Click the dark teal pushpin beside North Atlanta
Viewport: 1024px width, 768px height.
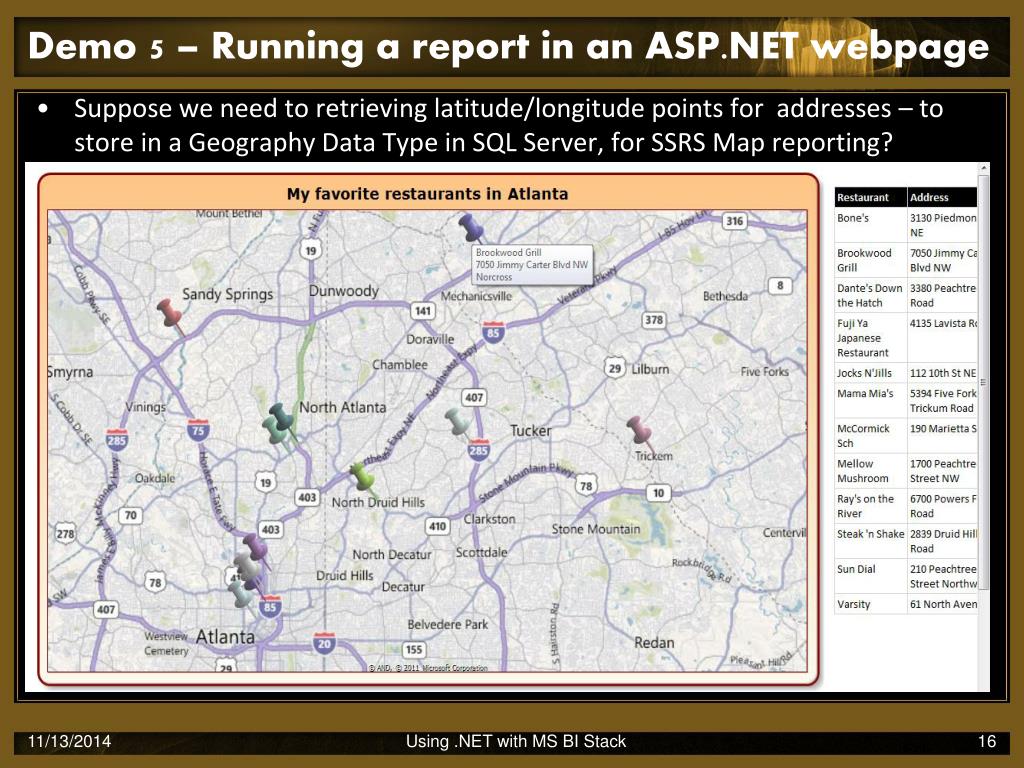pos(282,417)
